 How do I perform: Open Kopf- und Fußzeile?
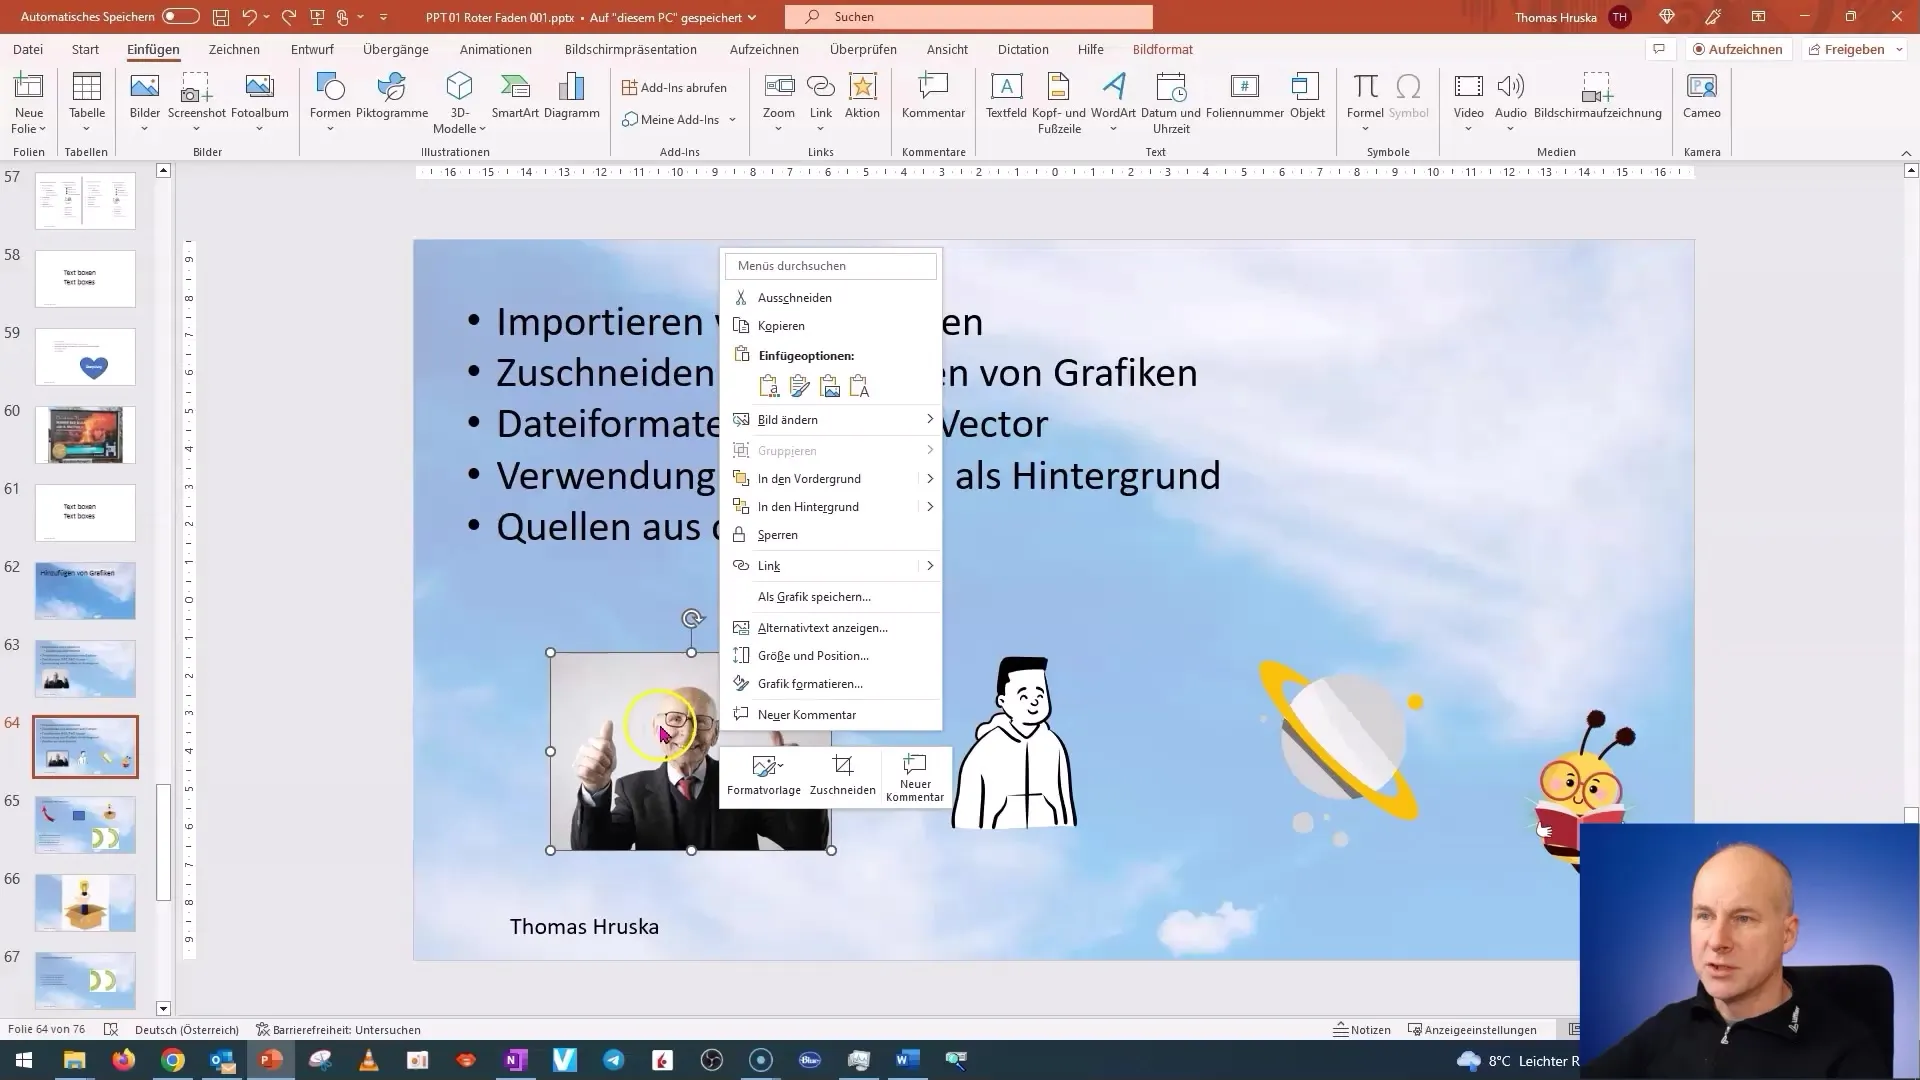click(1059, 103)
